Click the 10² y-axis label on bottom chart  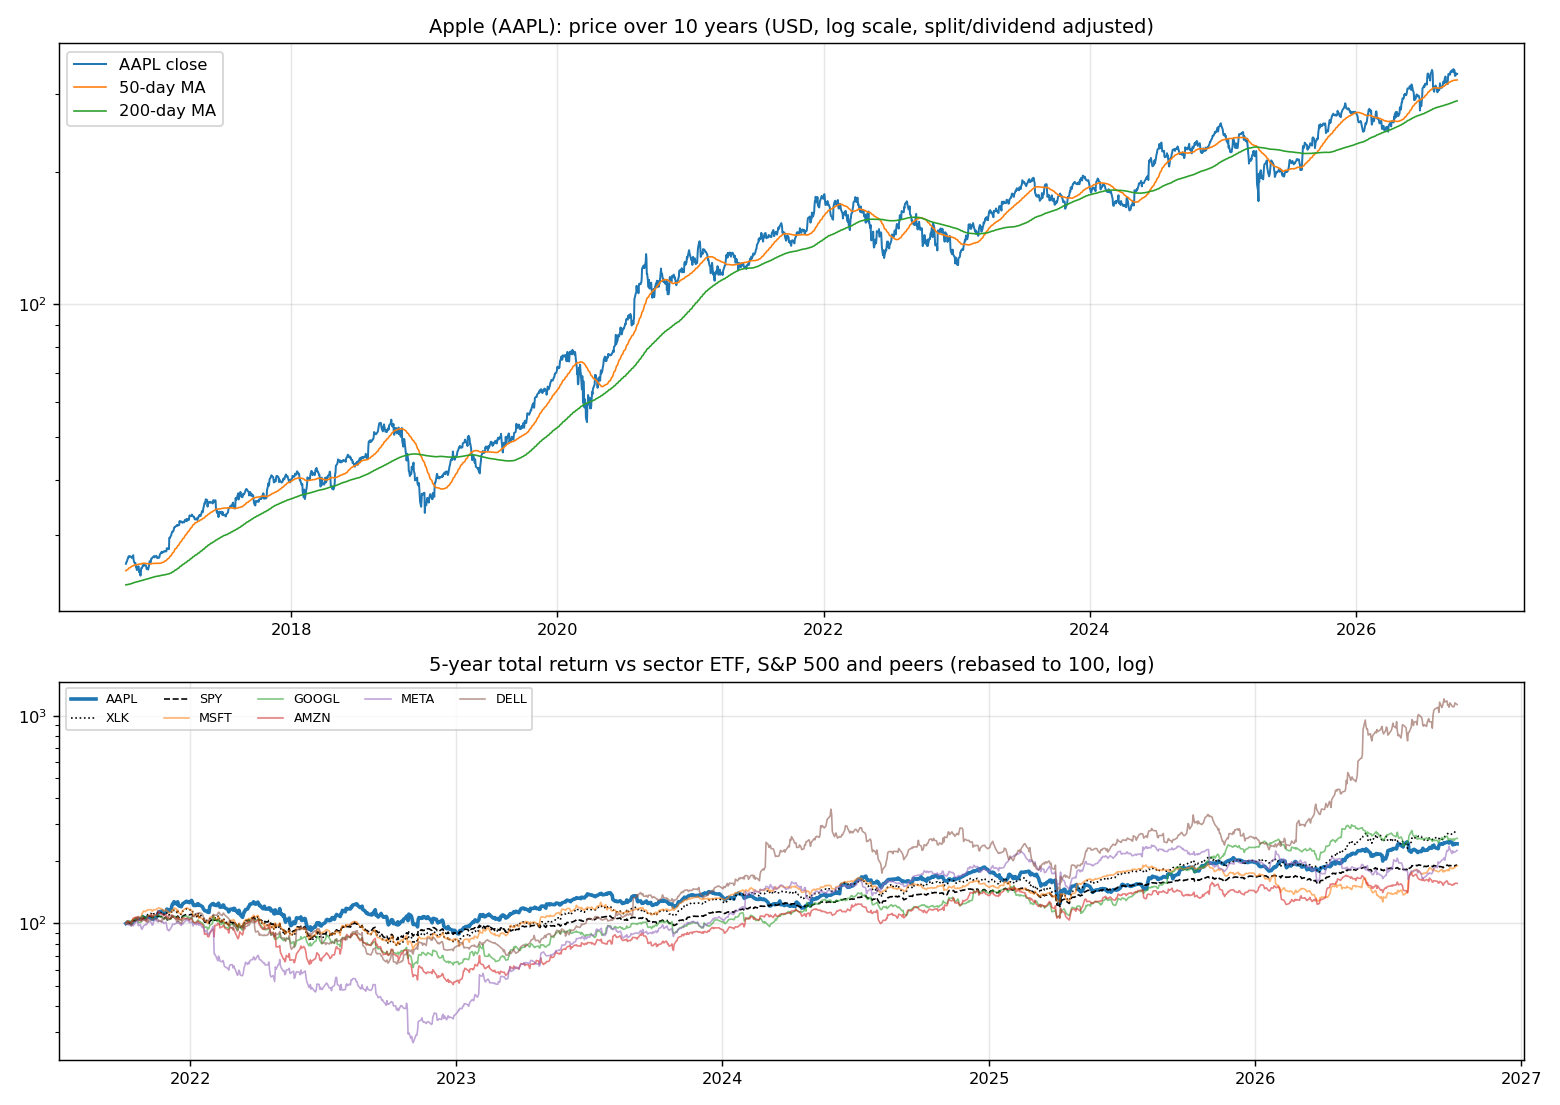35,922
